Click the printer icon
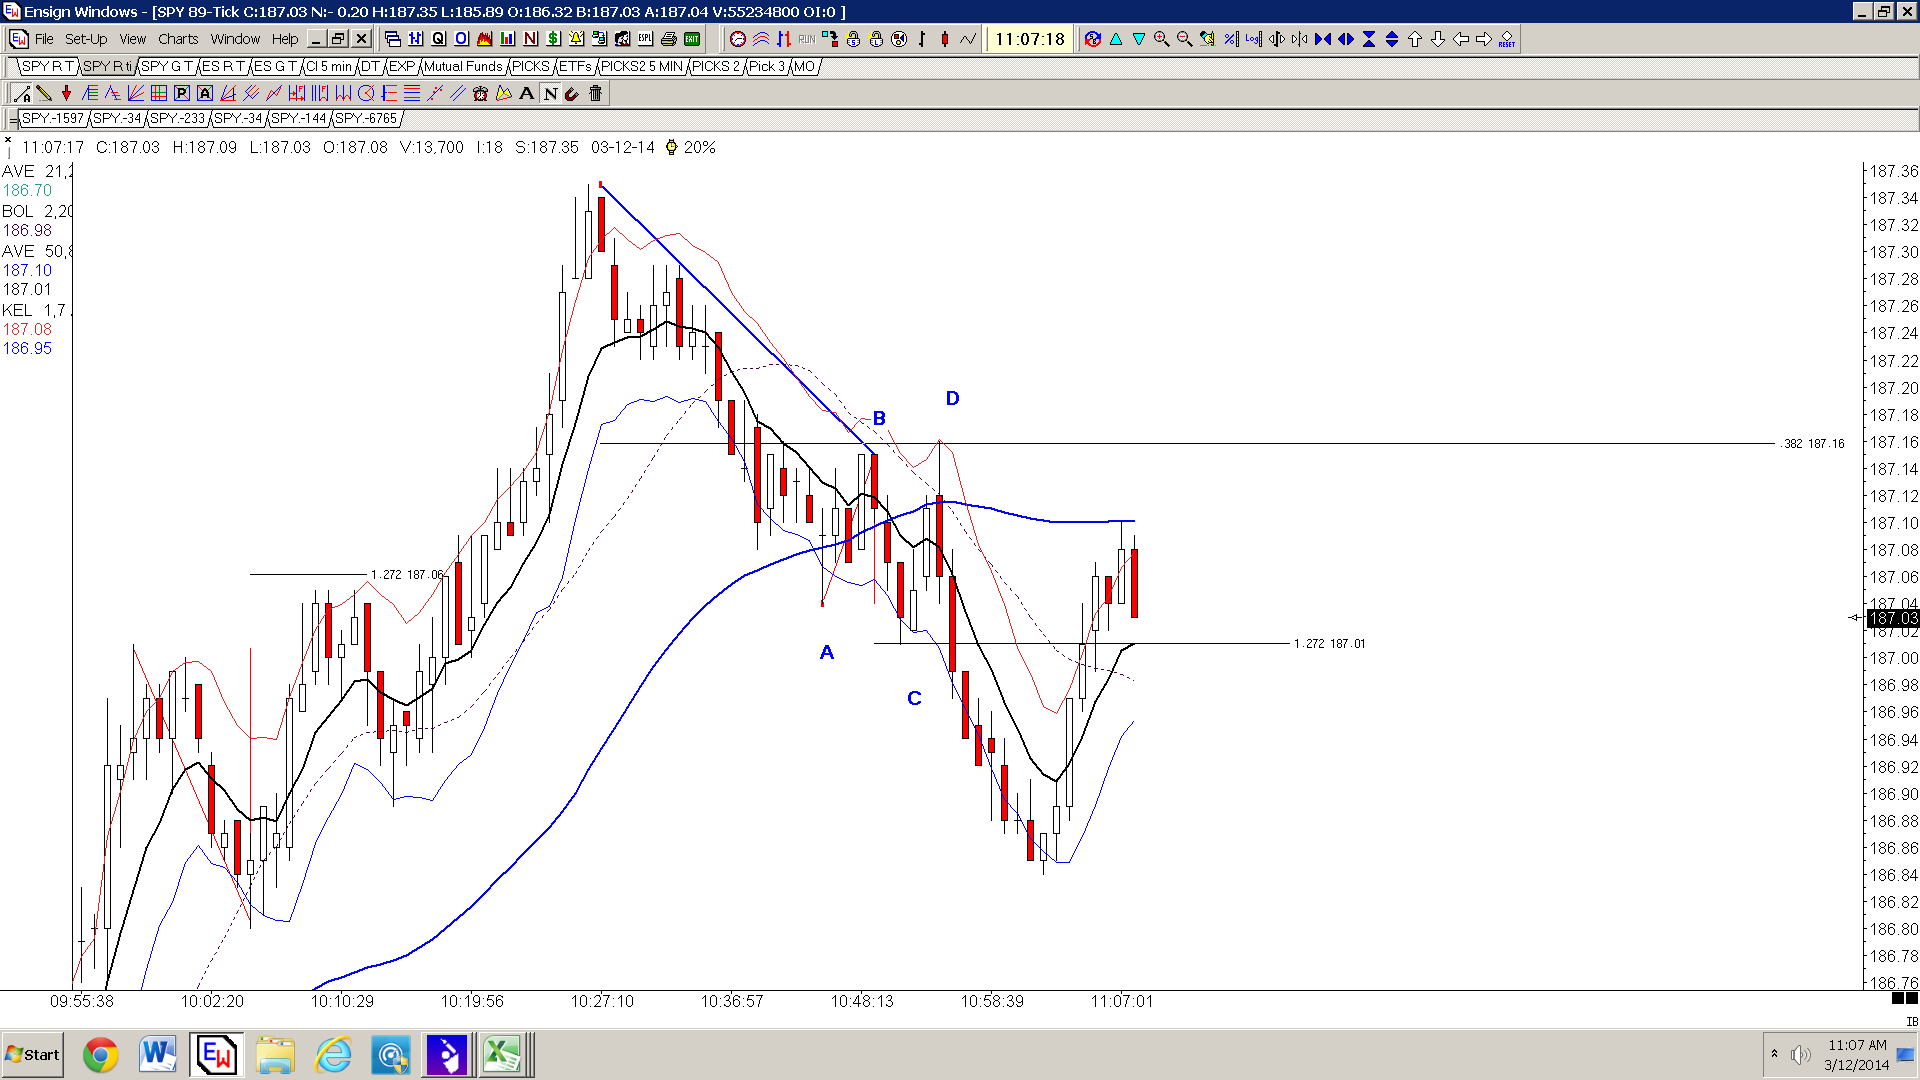The width and height of the screenshot is (1920, 1080). [668, 39]
